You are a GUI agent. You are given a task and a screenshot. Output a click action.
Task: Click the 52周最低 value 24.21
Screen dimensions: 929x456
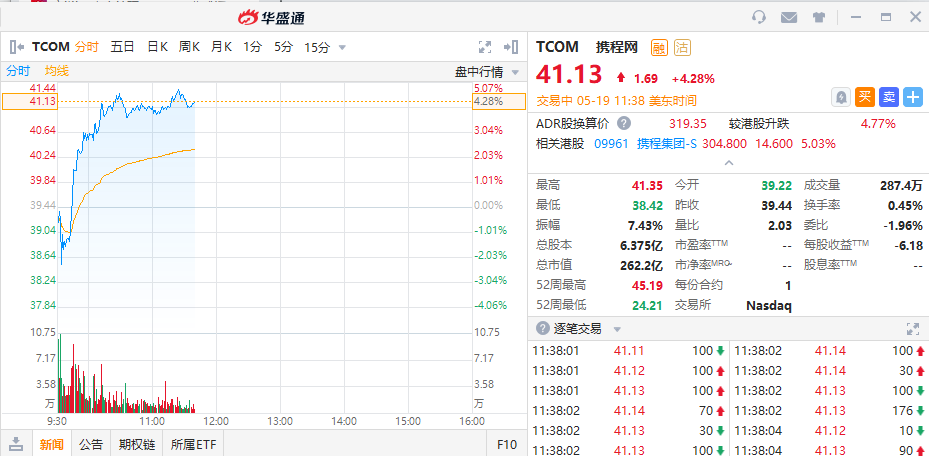[647, 306]
